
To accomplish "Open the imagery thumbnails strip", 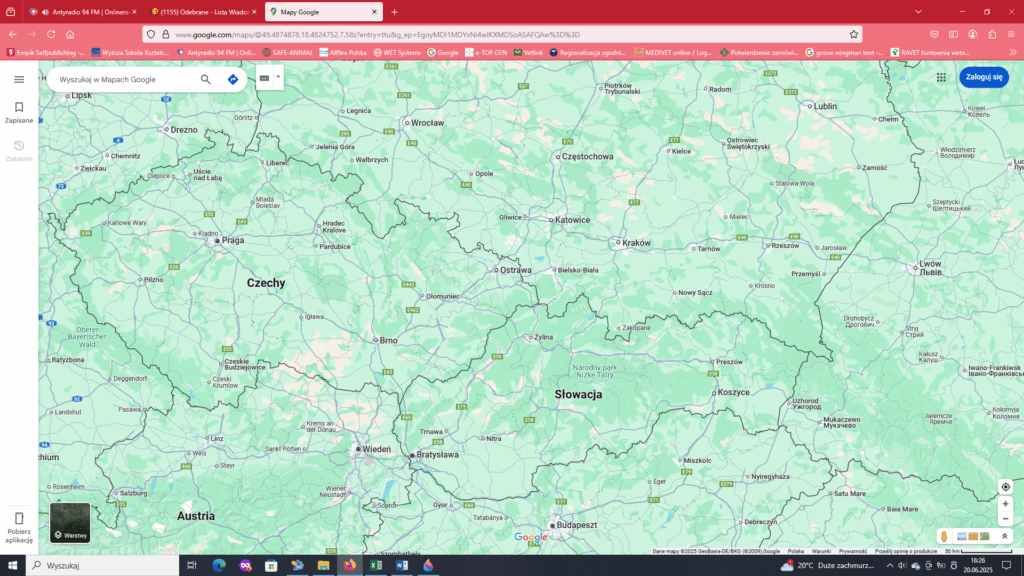I will pos(973,536).
